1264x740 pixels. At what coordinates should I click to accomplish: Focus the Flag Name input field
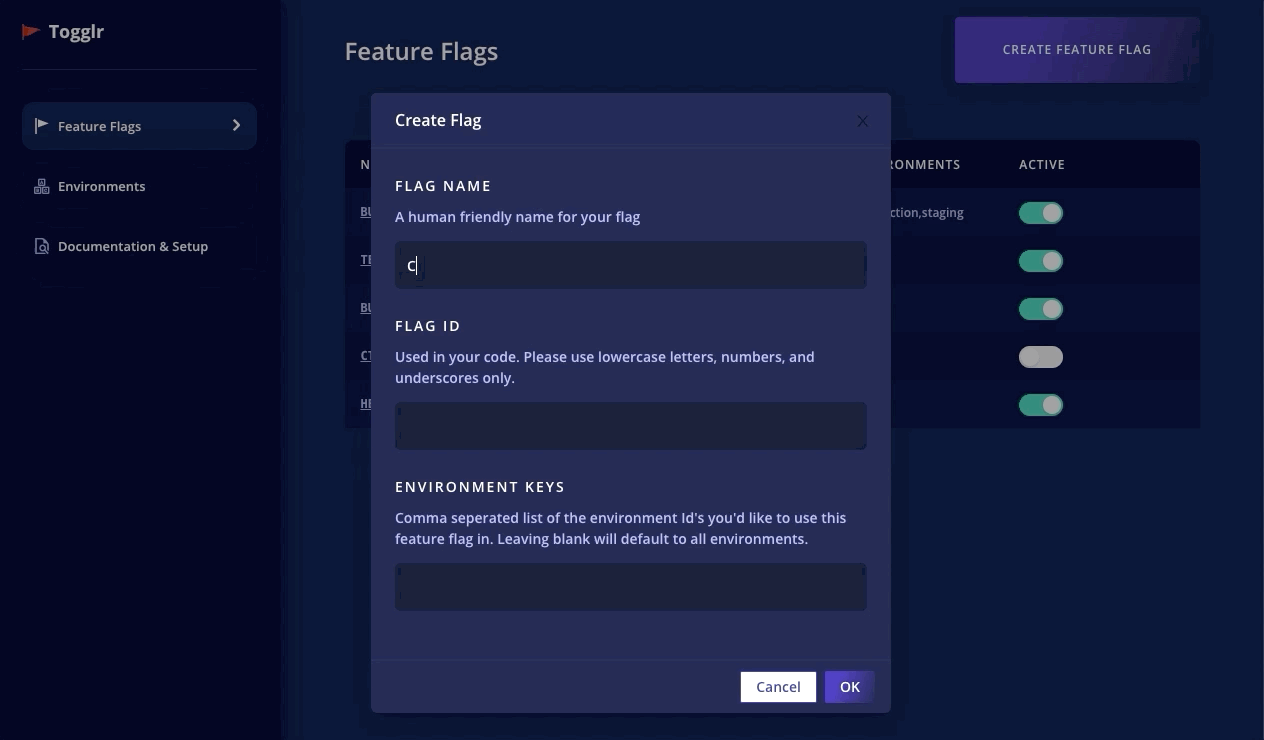pos(631,265)
